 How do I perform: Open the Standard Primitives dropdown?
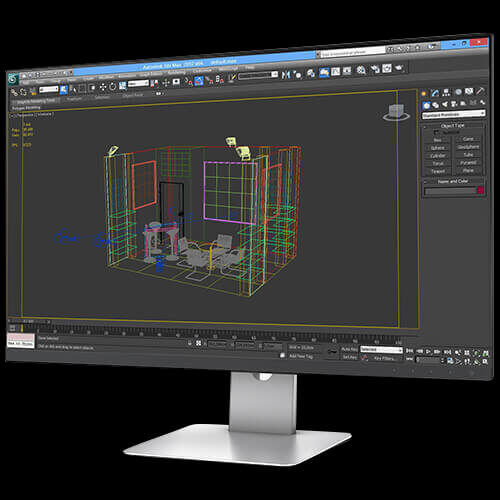(x=454, y=114)
